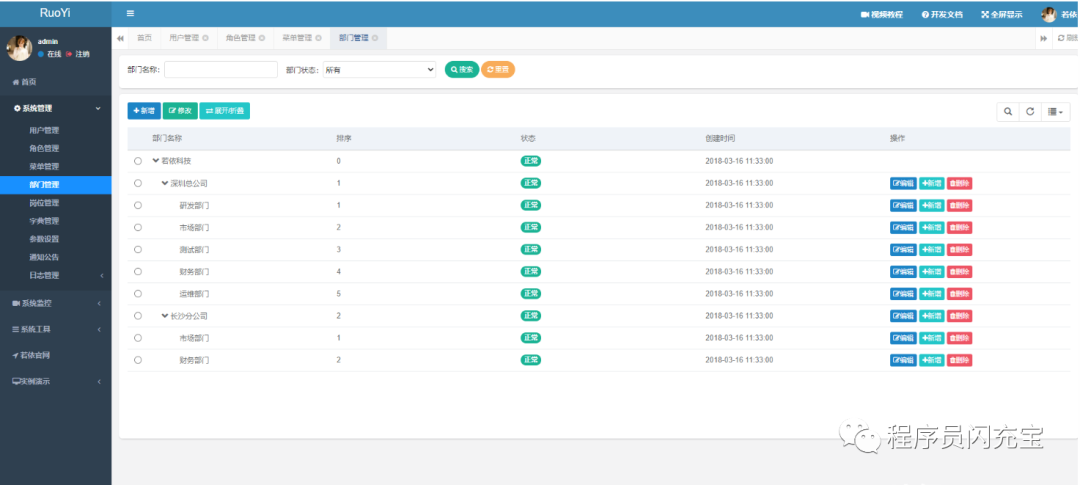Delete the 运维部门 row
The height and width of the screenshot is (485, 1080).
(959, 293)
